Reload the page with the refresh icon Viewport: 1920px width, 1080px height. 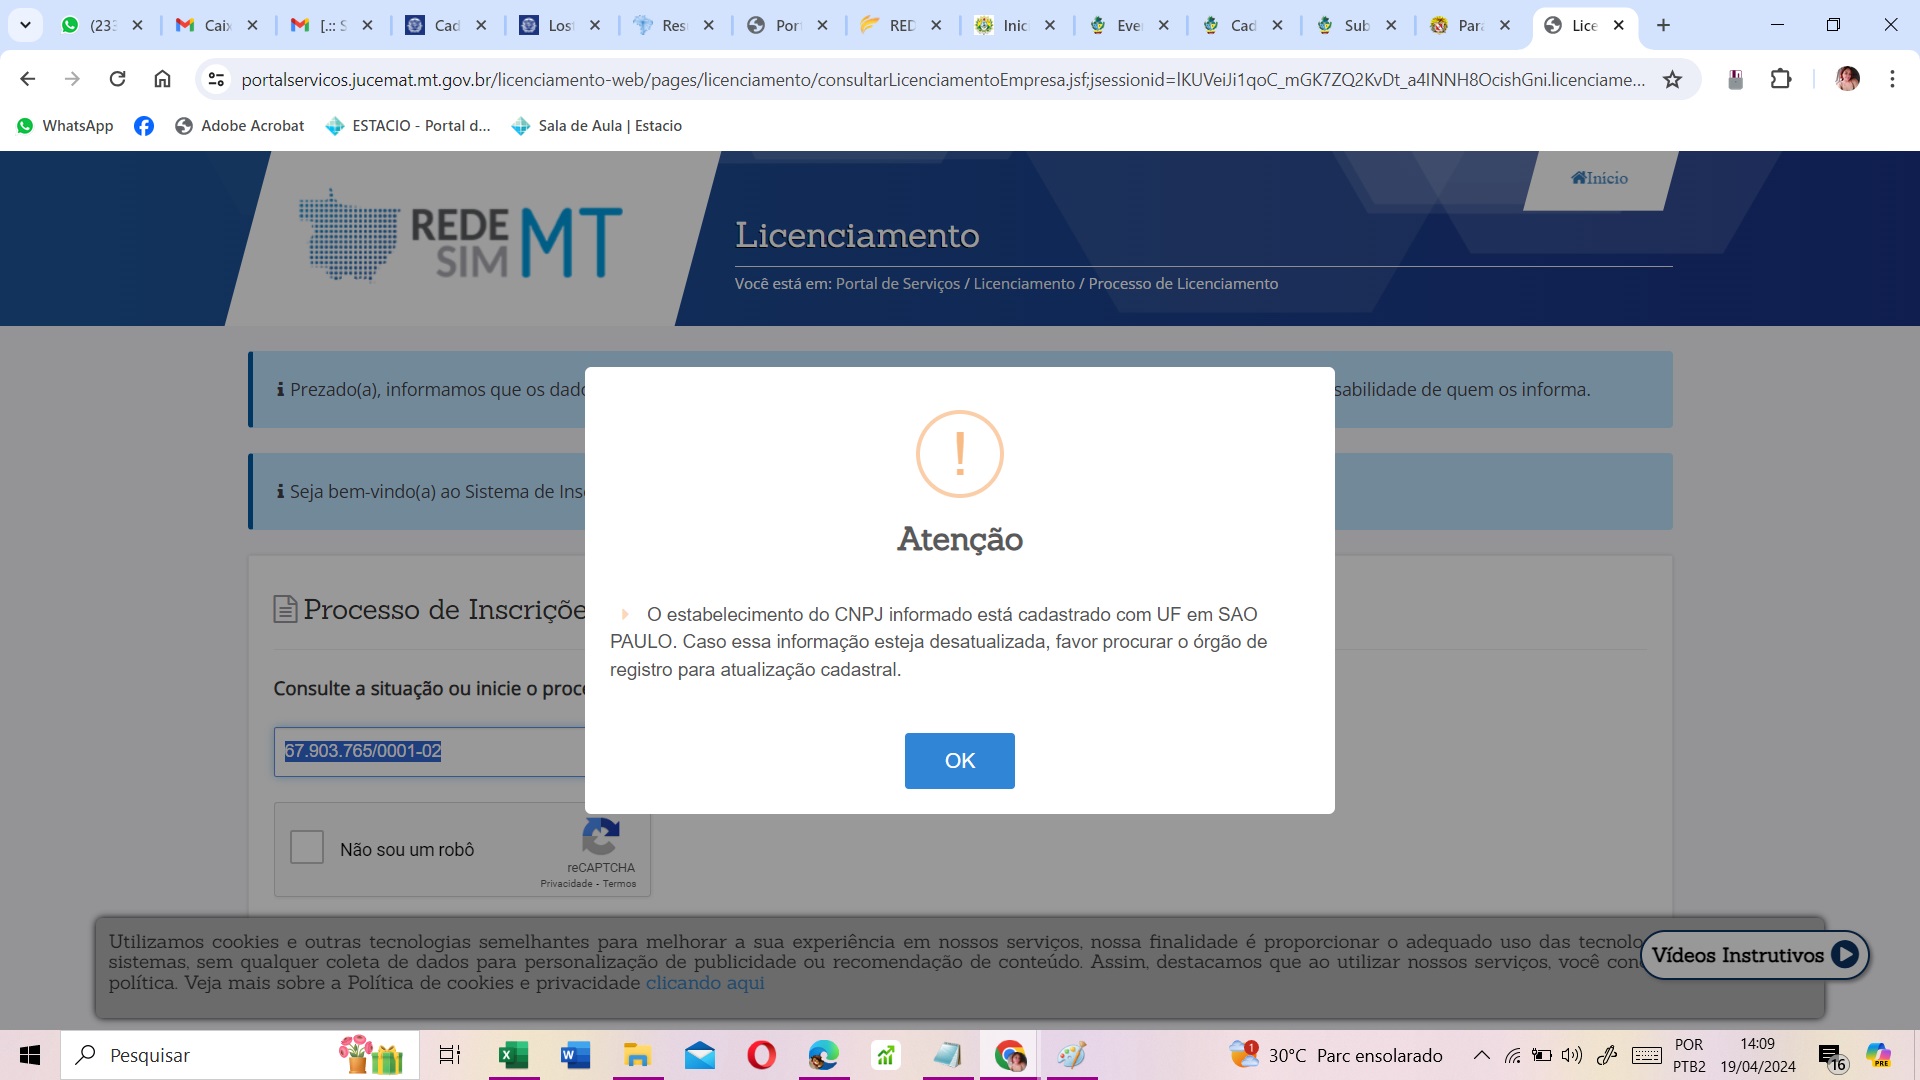click(x=117, y=79)
